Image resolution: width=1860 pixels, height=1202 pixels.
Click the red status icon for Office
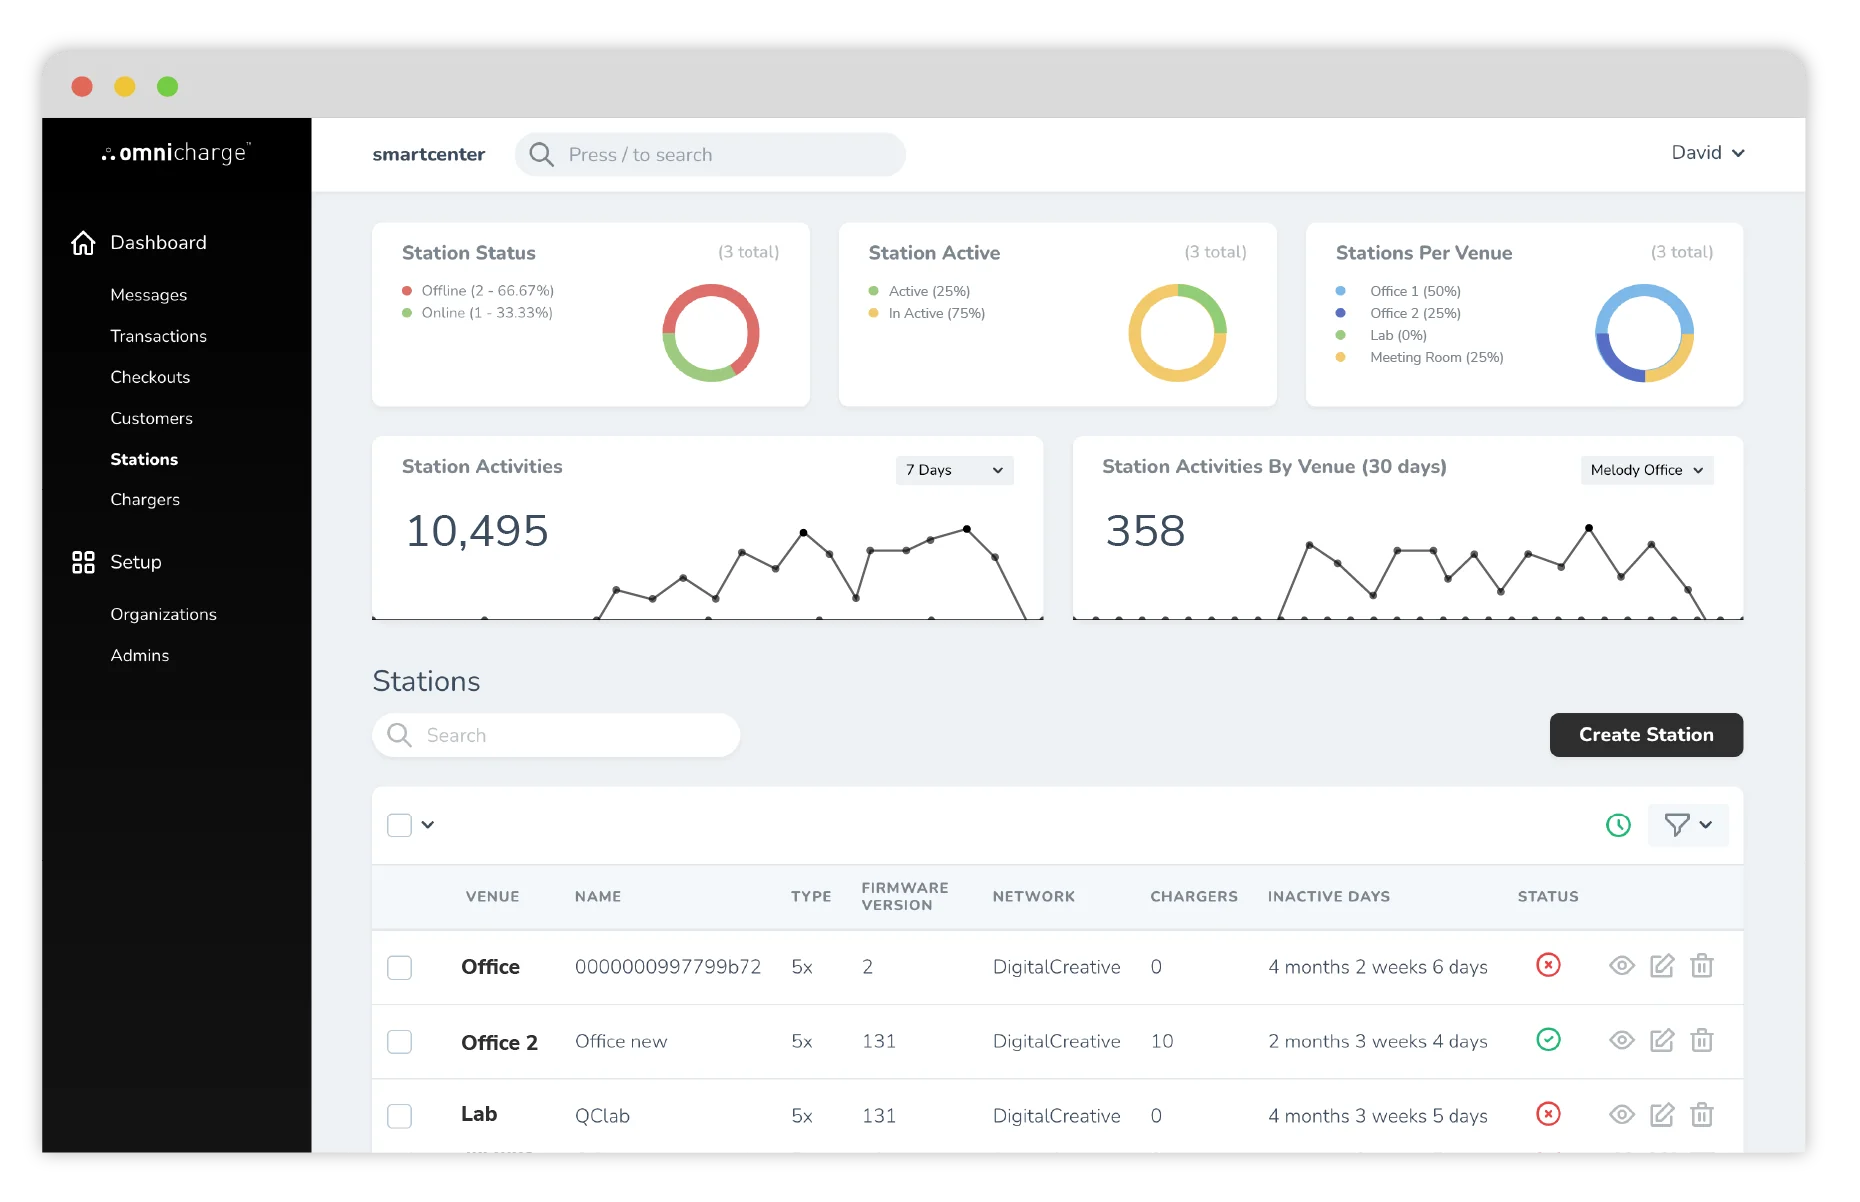[1547, 966]
